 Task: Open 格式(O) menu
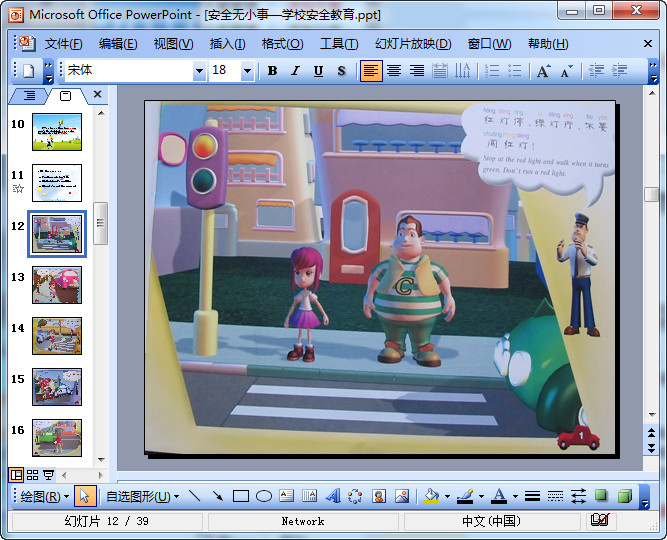coord(282,44)
